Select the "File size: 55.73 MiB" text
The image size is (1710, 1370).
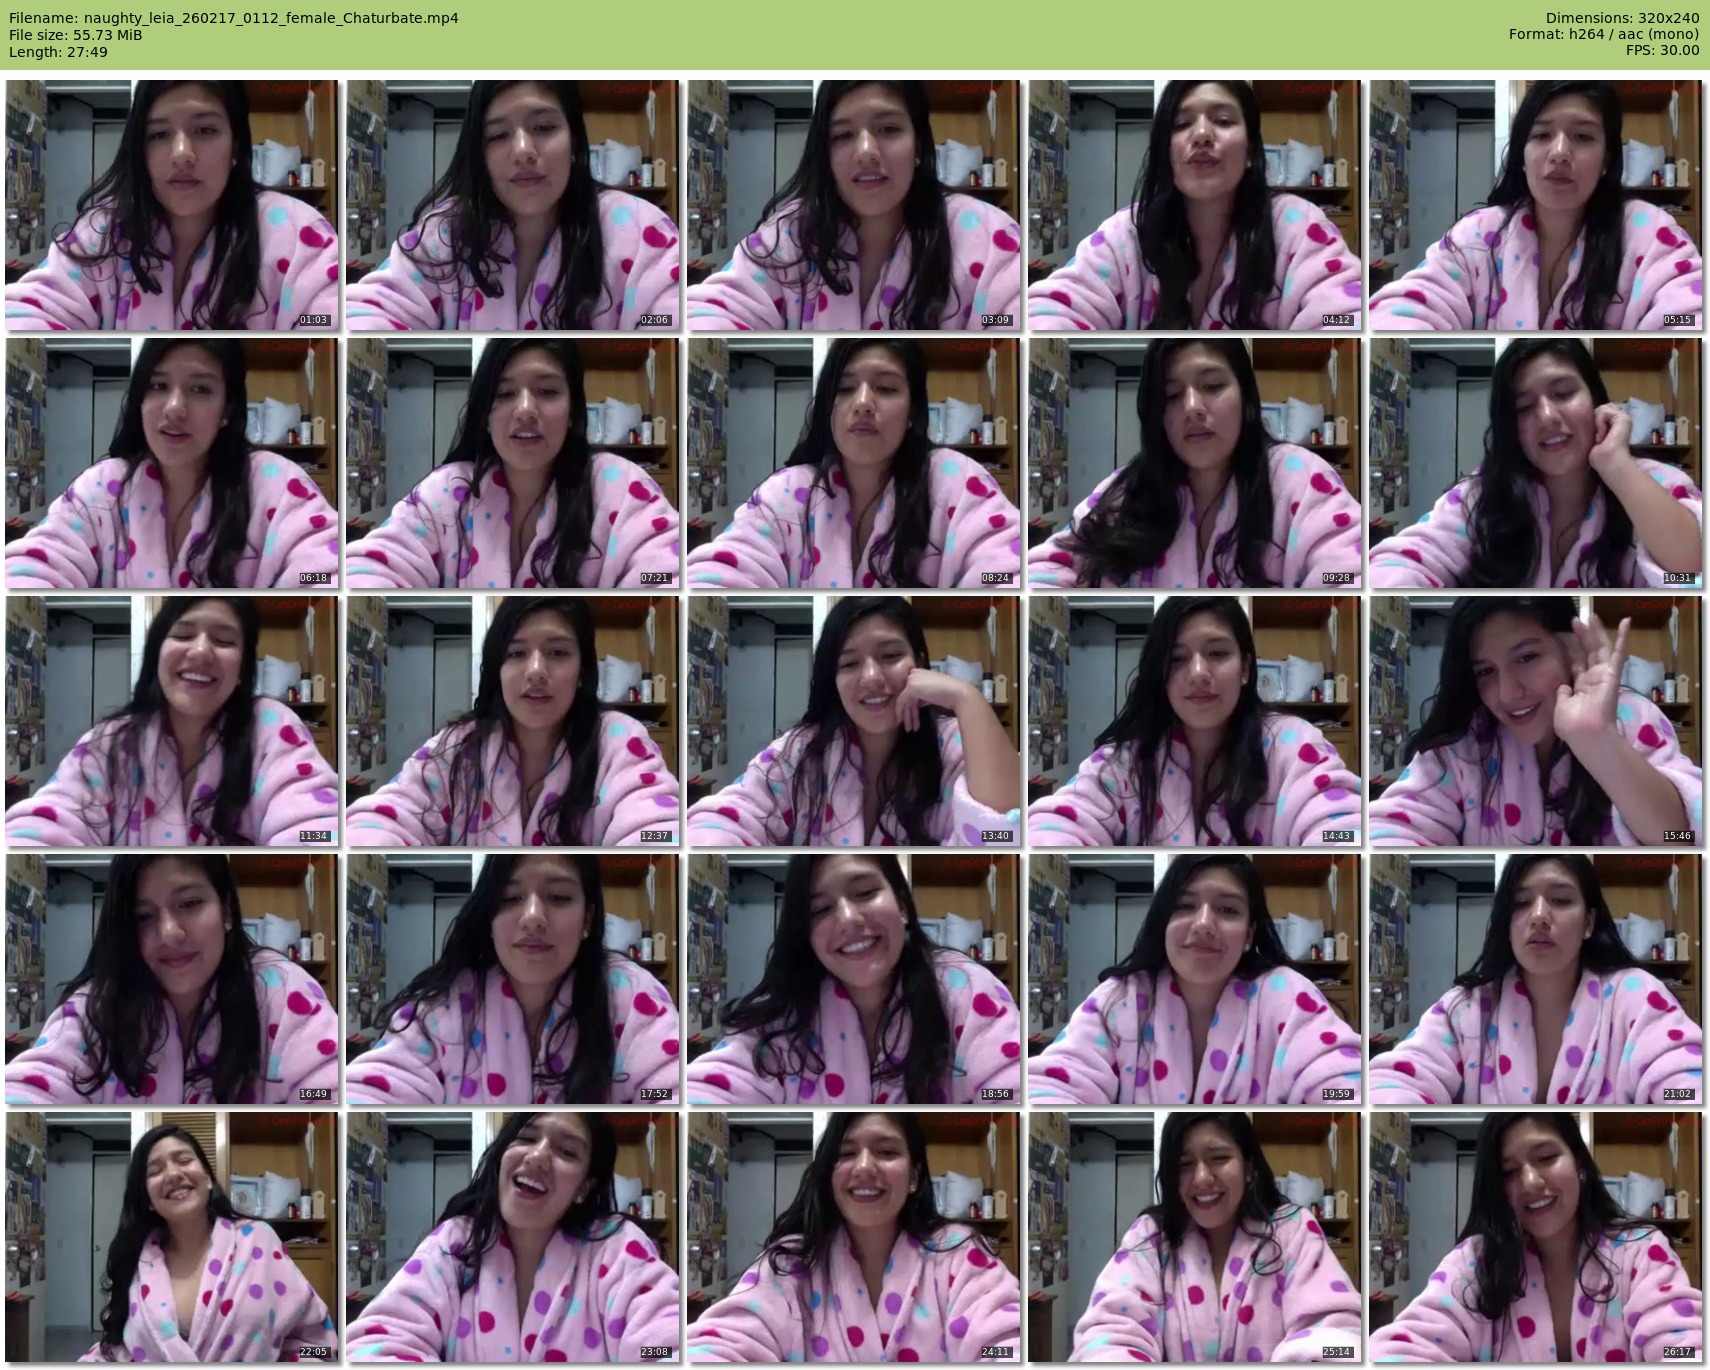point(76,35)
